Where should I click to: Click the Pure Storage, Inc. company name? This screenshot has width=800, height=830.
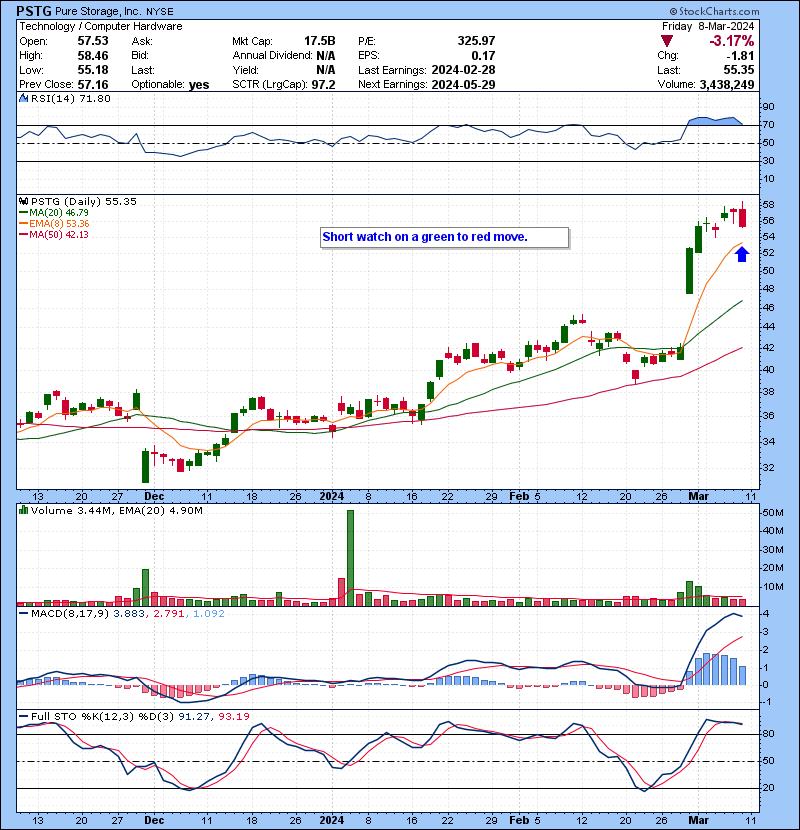coord(98,12)
